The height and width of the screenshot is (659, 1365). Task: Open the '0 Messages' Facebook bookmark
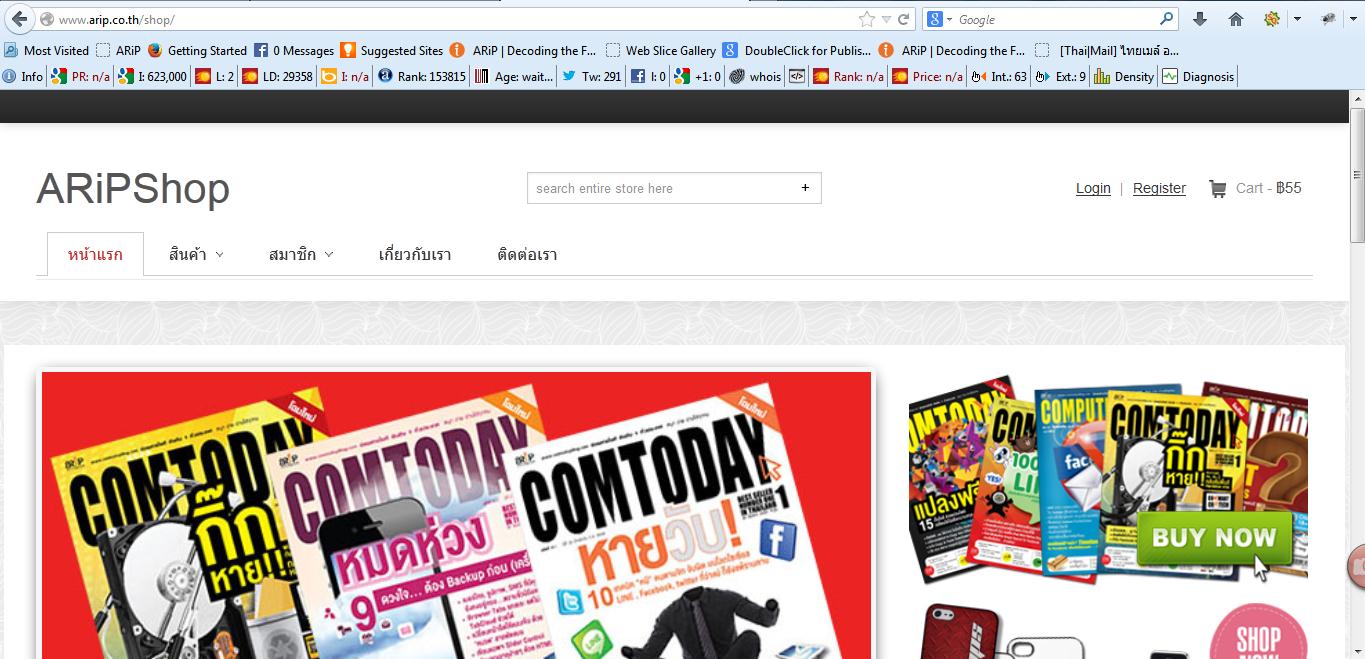tap(294, 50)
